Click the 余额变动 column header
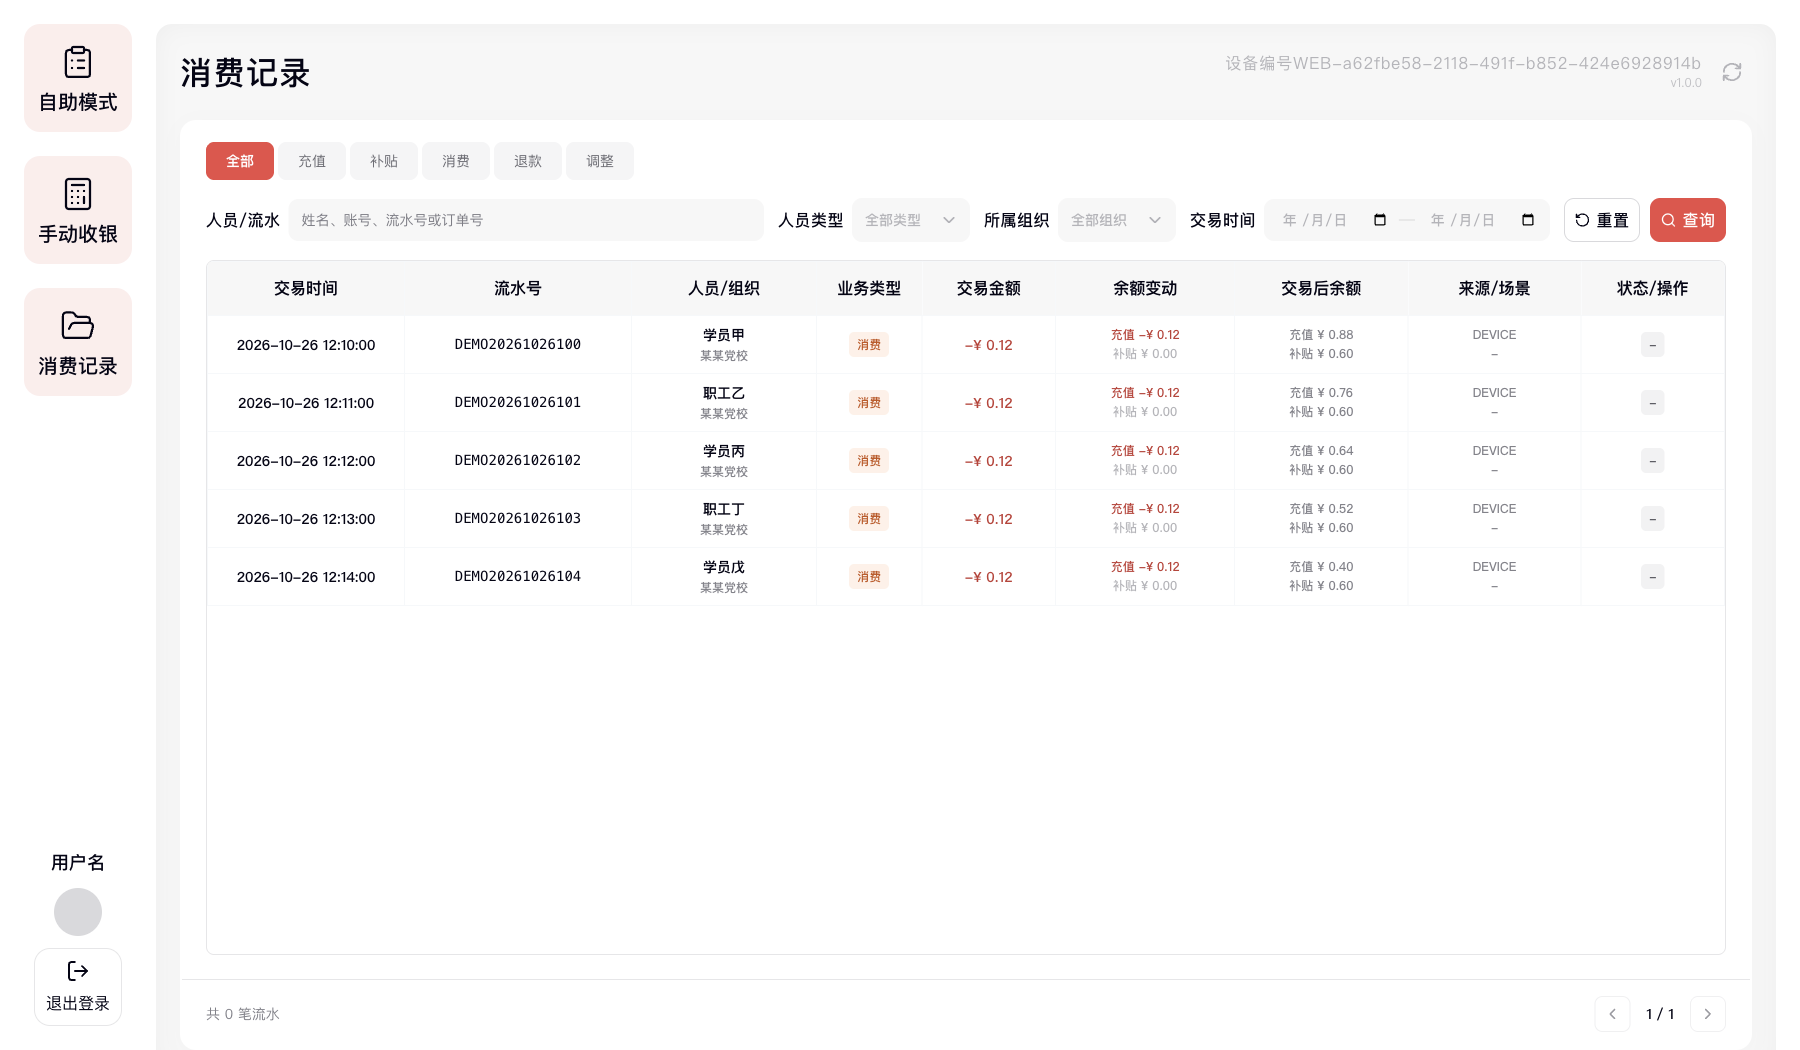The height and width of the screenshot is (1050, 1800). (1145, 288)
